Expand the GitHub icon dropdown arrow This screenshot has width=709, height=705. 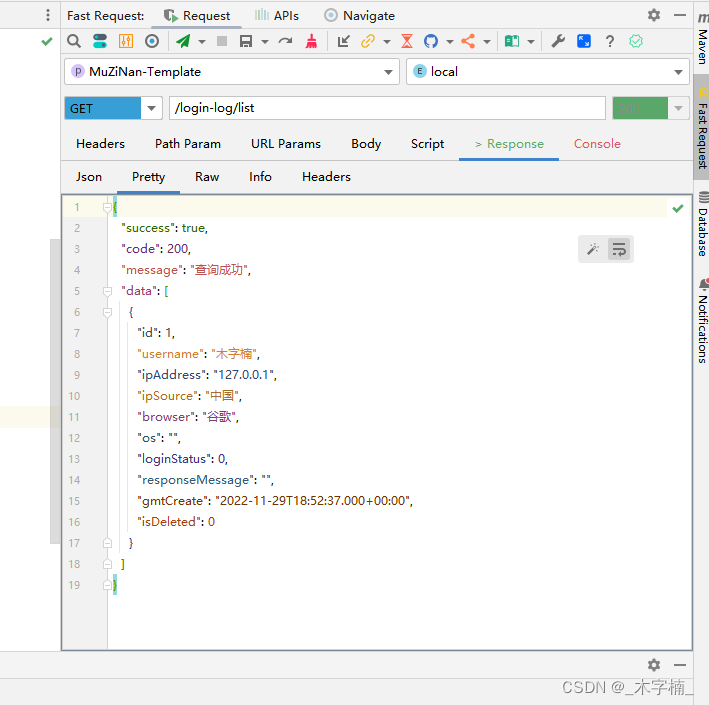[x=449, y=42]
